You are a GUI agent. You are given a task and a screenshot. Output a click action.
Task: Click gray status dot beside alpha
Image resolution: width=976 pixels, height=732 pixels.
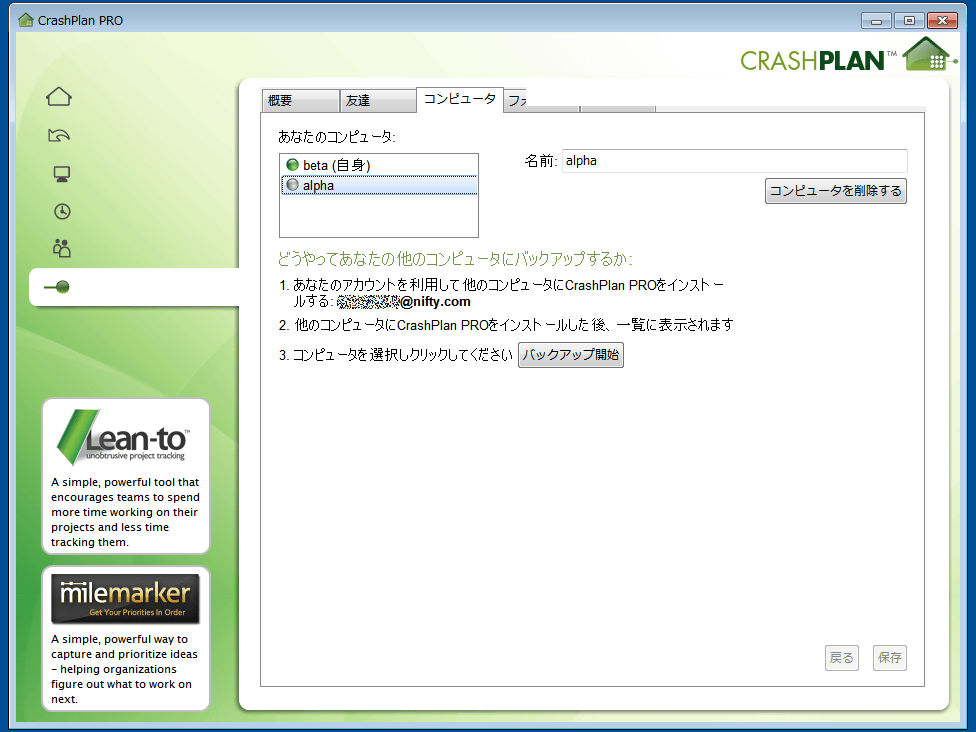coord(292,185)
